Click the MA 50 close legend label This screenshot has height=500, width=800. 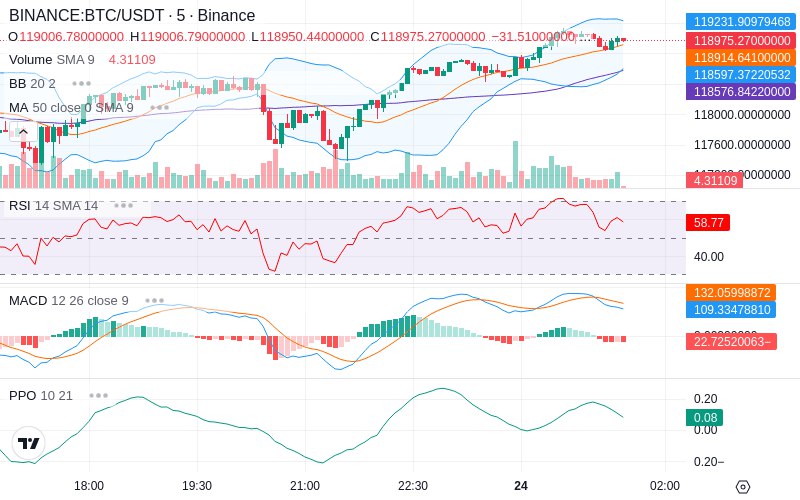(70, 108)
